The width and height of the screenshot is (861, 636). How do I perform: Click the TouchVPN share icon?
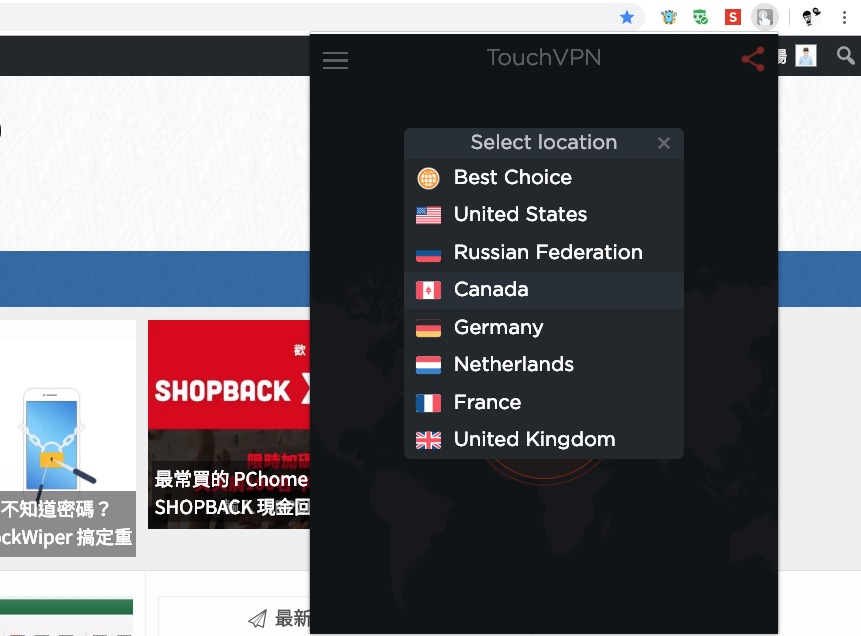(753, 59)
